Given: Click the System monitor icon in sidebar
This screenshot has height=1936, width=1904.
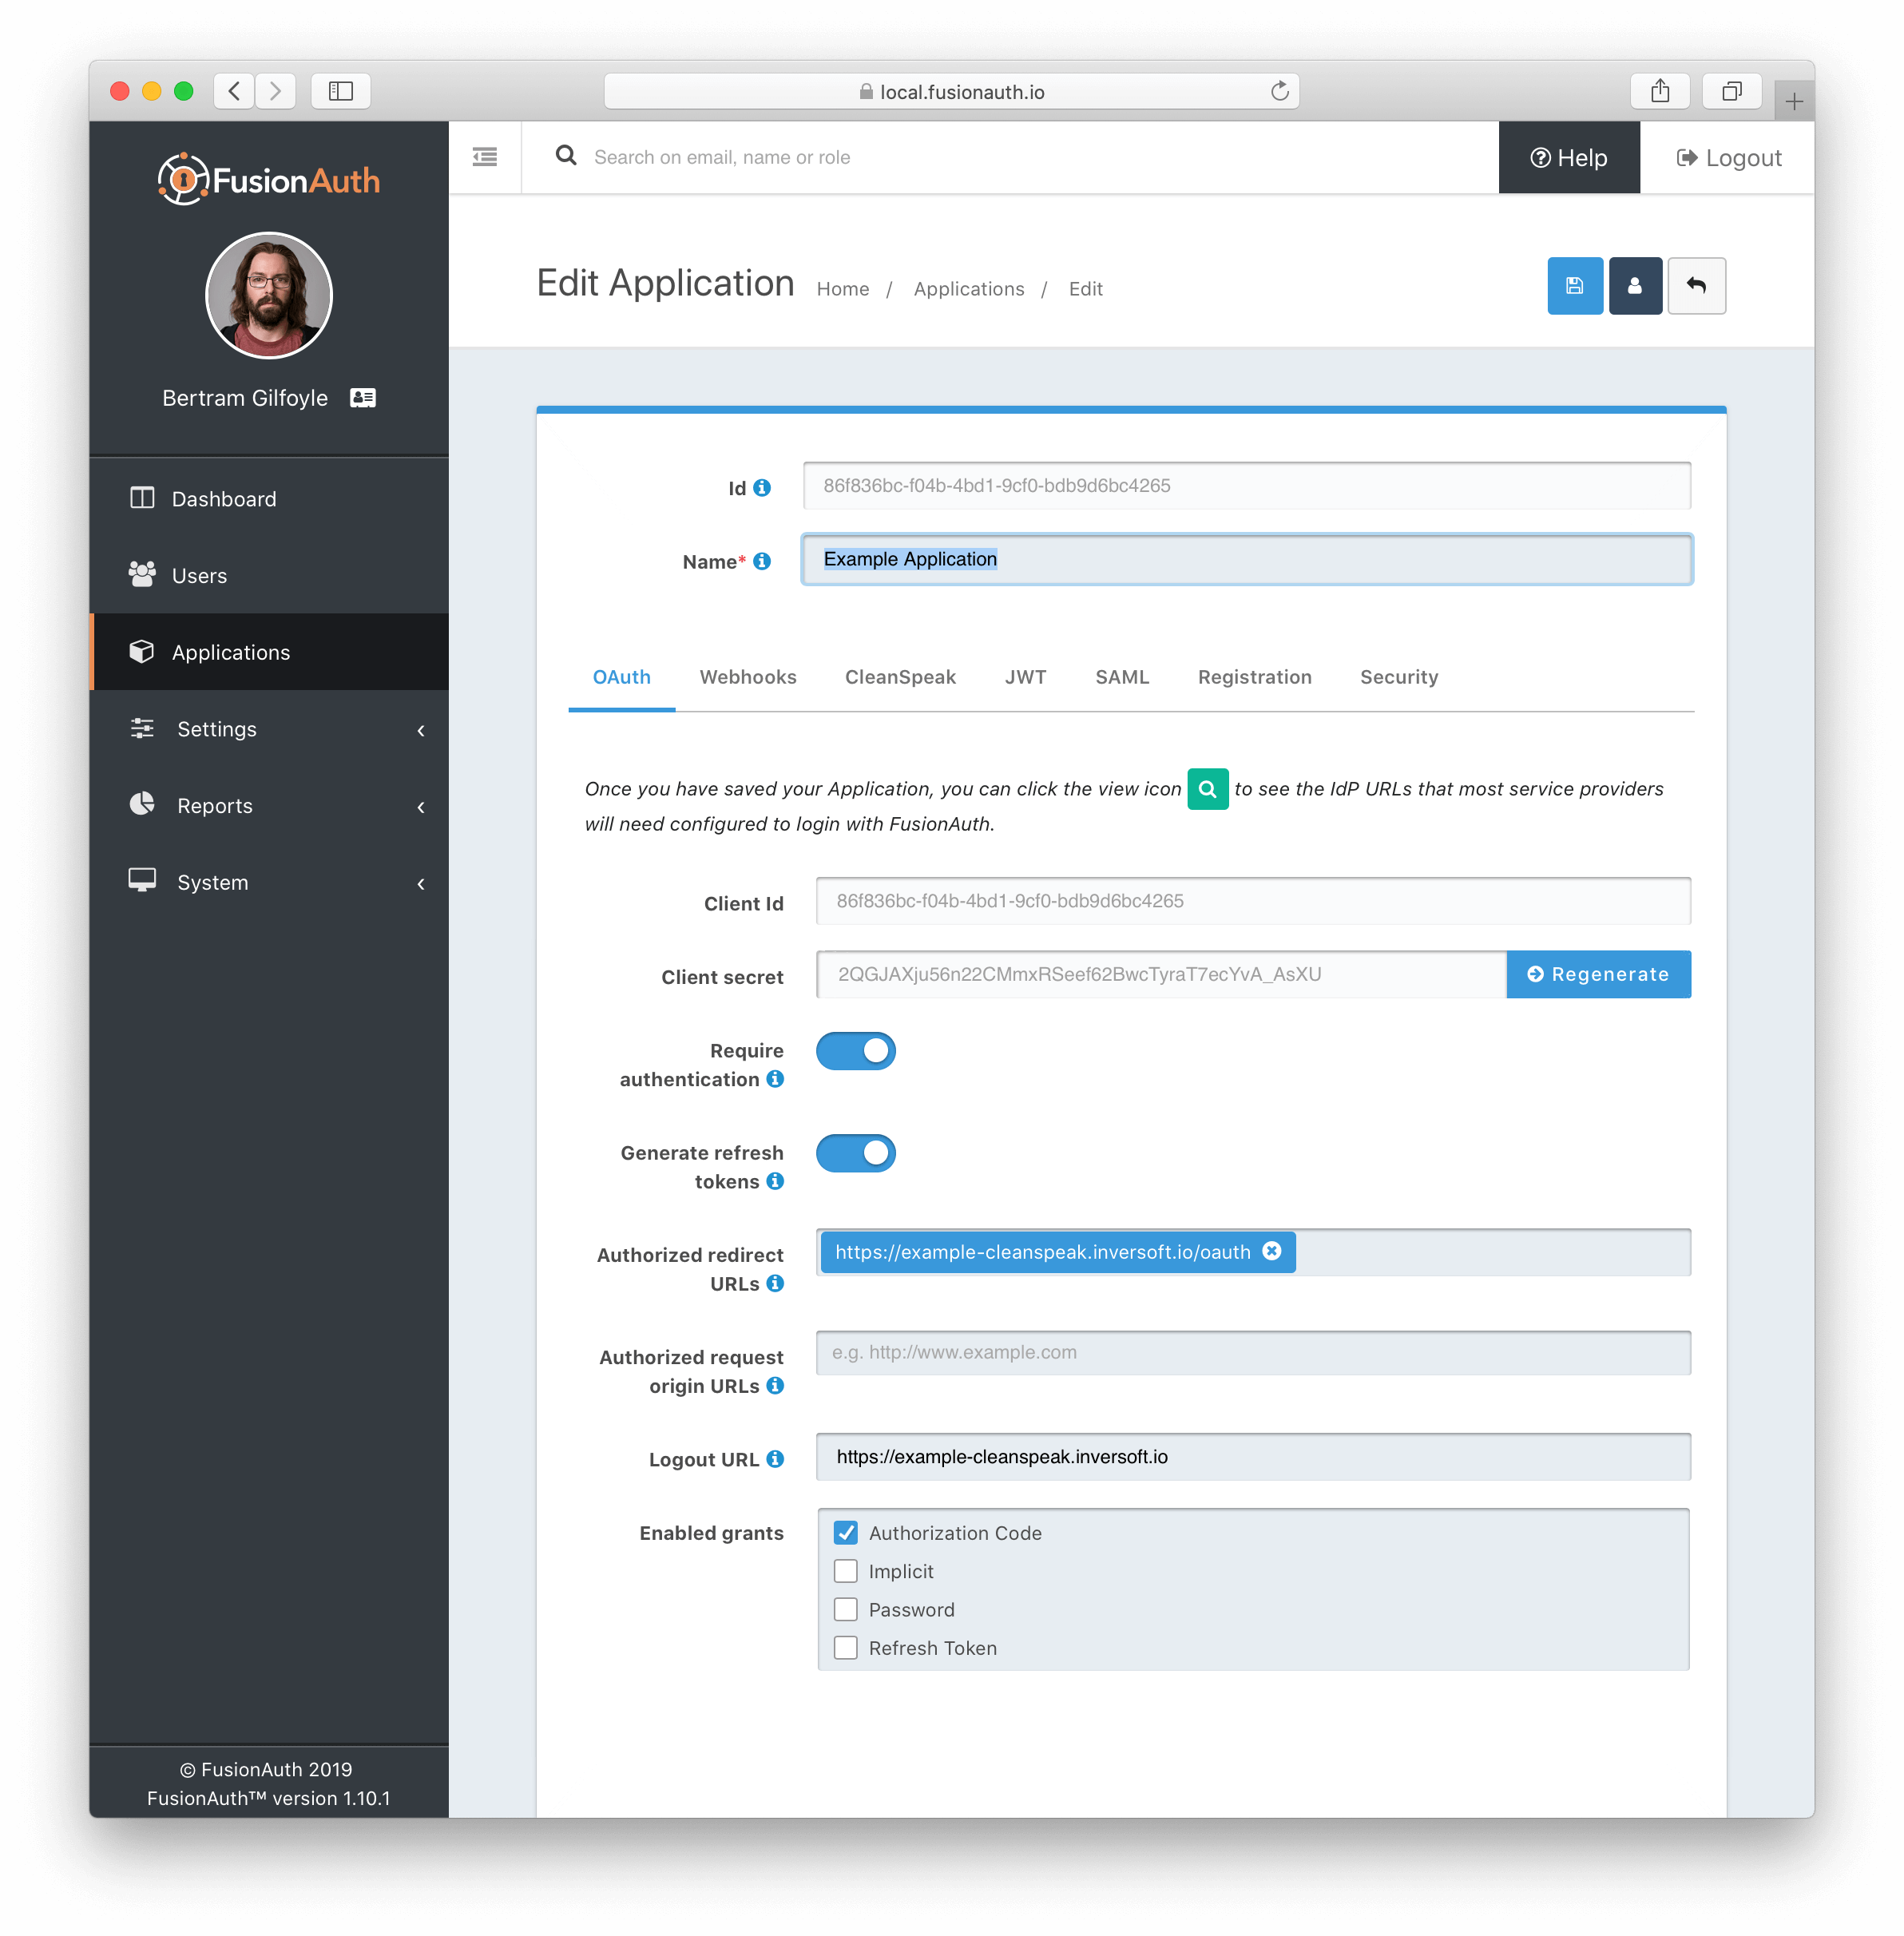Looking at the screenshot, I should click(x=142, y=880).
